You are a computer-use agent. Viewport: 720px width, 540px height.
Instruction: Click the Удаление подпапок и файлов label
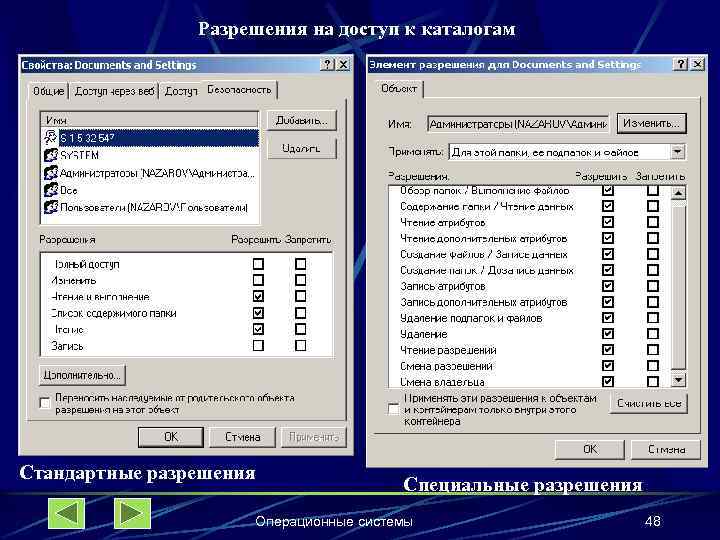point(471,318)
